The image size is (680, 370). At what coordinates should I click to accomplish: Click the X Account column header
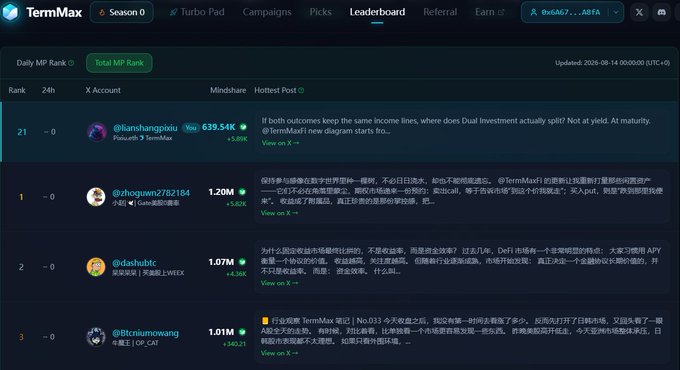[103, 90]
